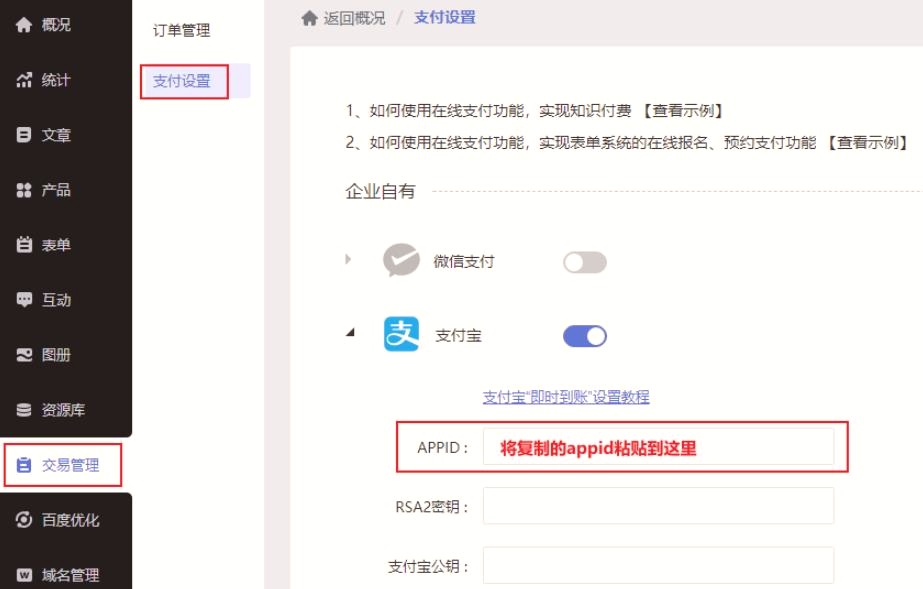Open 支付宝"即时到账"设置教程 link
Viewport: 923px width, 589px height.
[x=566, y=397]
